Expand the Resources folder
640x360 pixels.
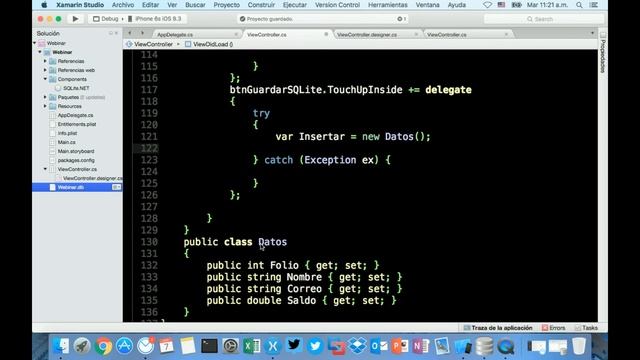[x=45, y=106]
